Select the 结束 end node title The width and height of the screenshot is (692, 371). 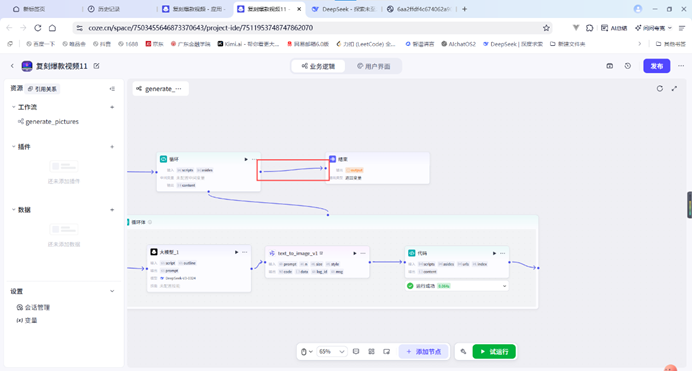[x=343, y=159]
